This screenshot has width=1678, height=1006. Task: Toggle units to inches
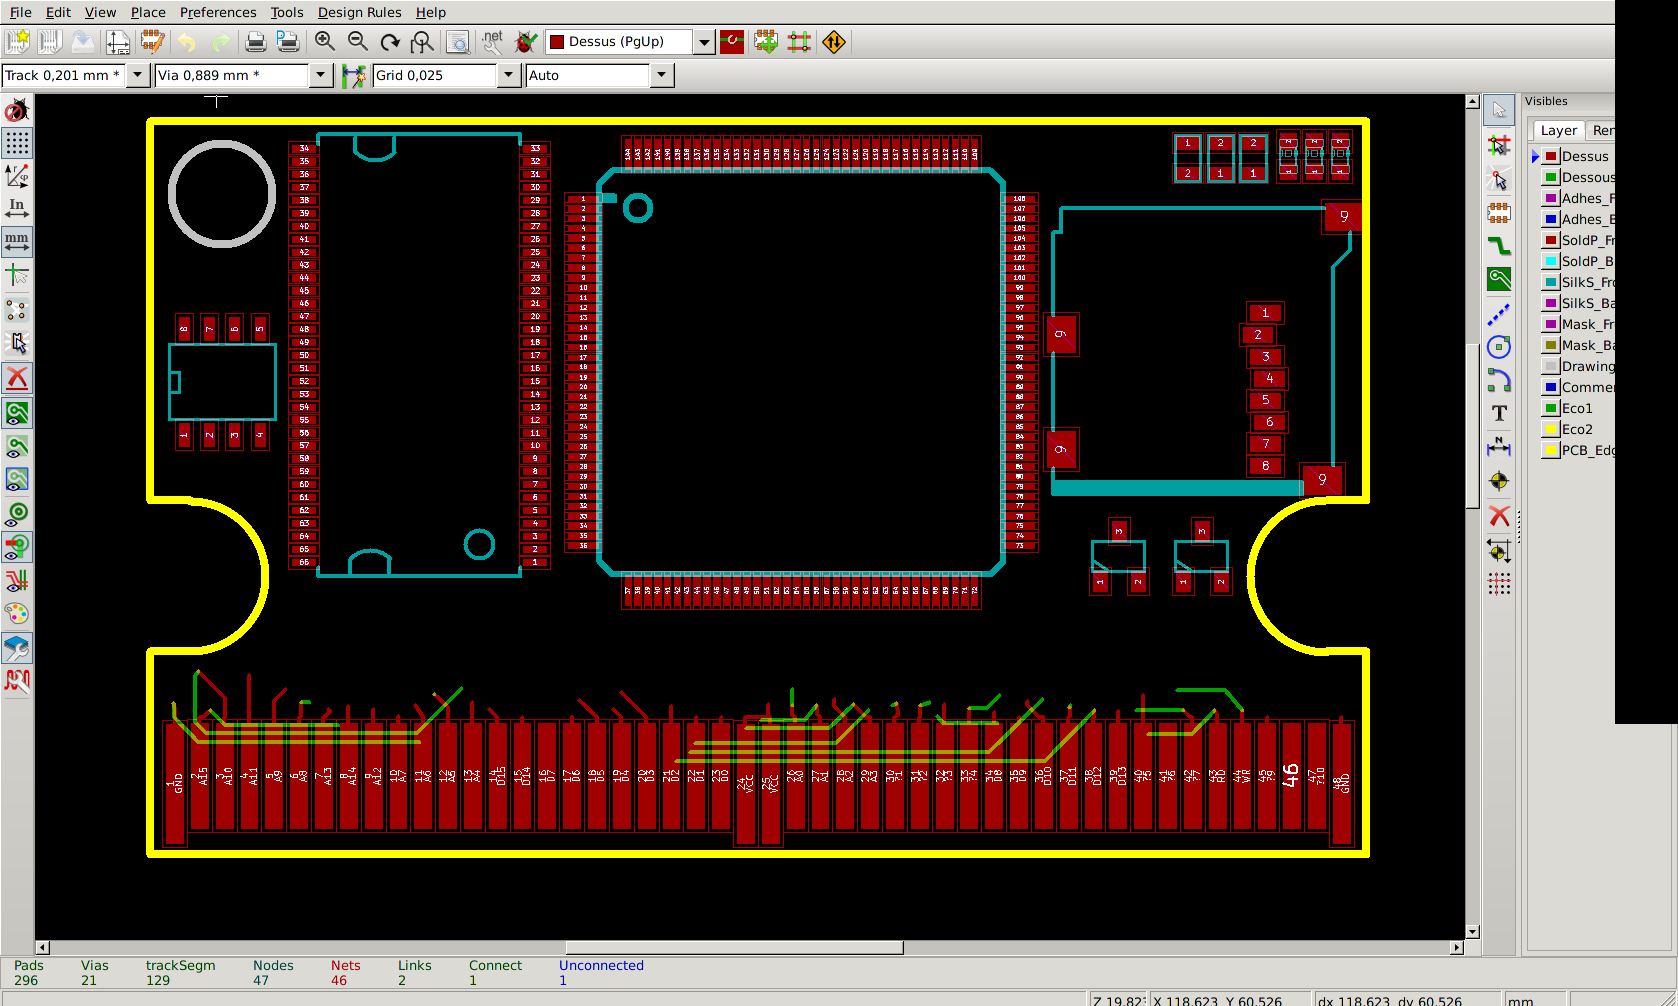pyautogui.click(x=17, y=208)
